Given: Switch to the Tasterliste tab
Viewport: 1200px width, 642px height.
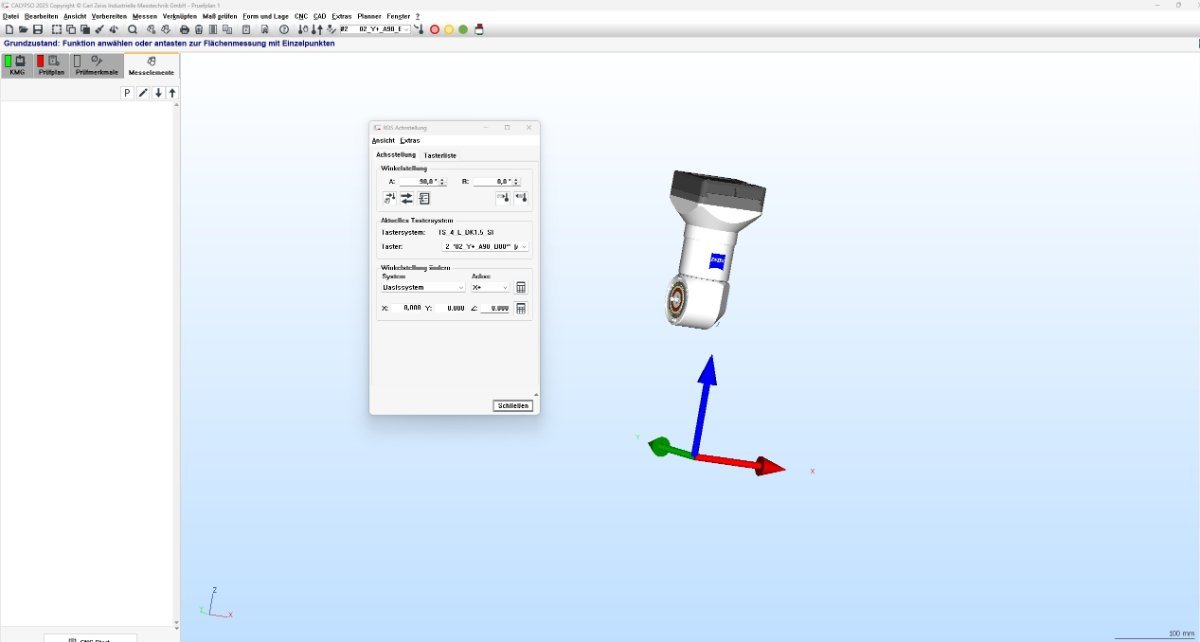Looking at the screenshot, I should [440, 156].
